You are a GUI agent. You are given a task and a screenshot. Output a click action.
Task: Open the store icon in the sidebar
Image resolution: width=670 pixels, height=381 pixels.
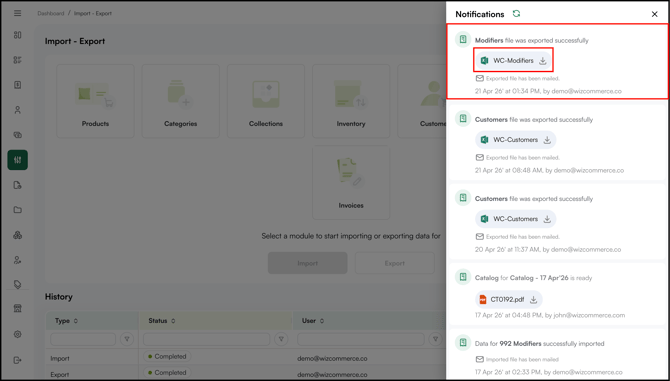[18, 309]
